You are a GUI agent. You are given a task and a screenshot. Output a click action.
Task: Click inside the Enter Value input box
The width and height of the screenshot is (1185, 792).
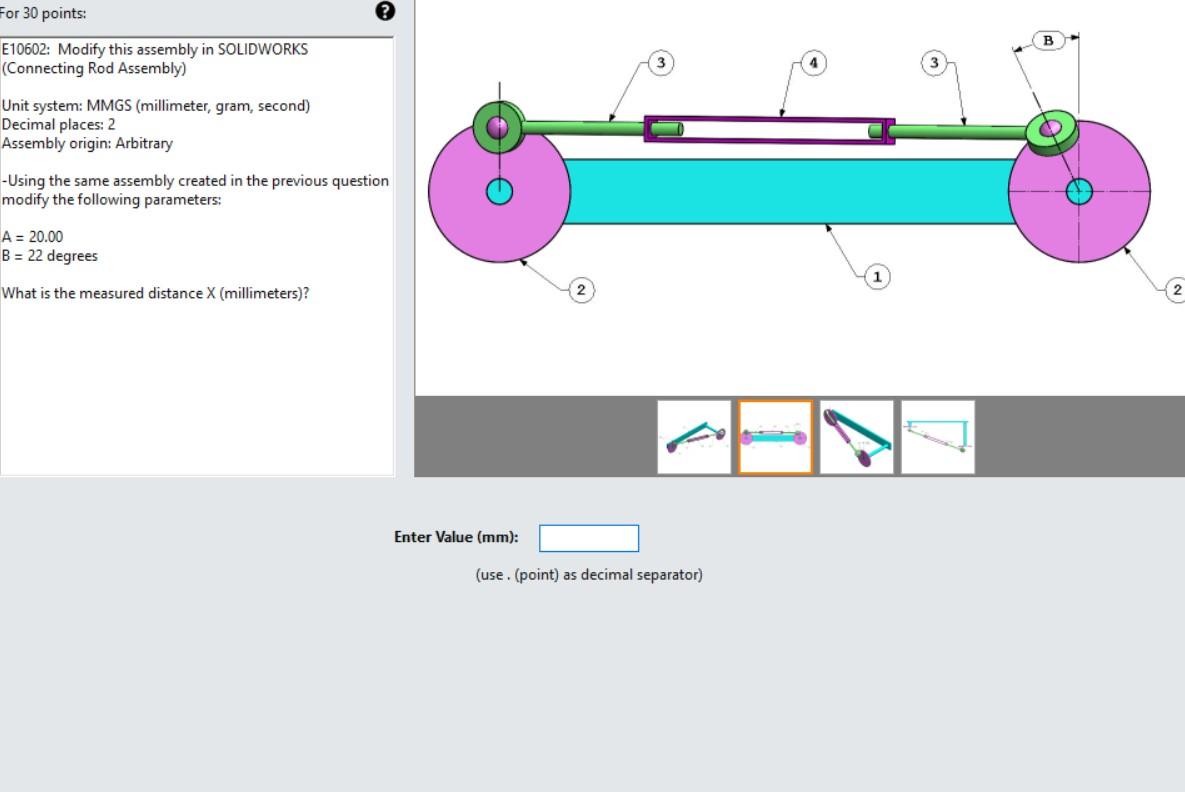pyautogui.click(x=588, y=538)
